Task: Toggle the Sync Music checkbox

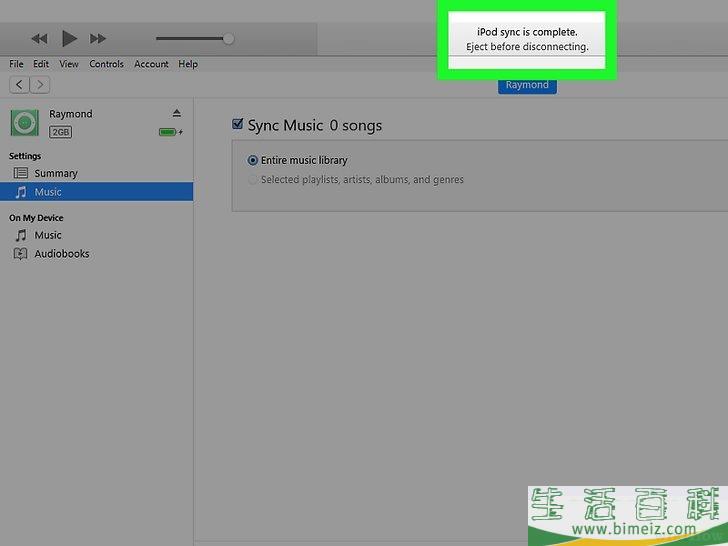Action: [x=237, y=124]
